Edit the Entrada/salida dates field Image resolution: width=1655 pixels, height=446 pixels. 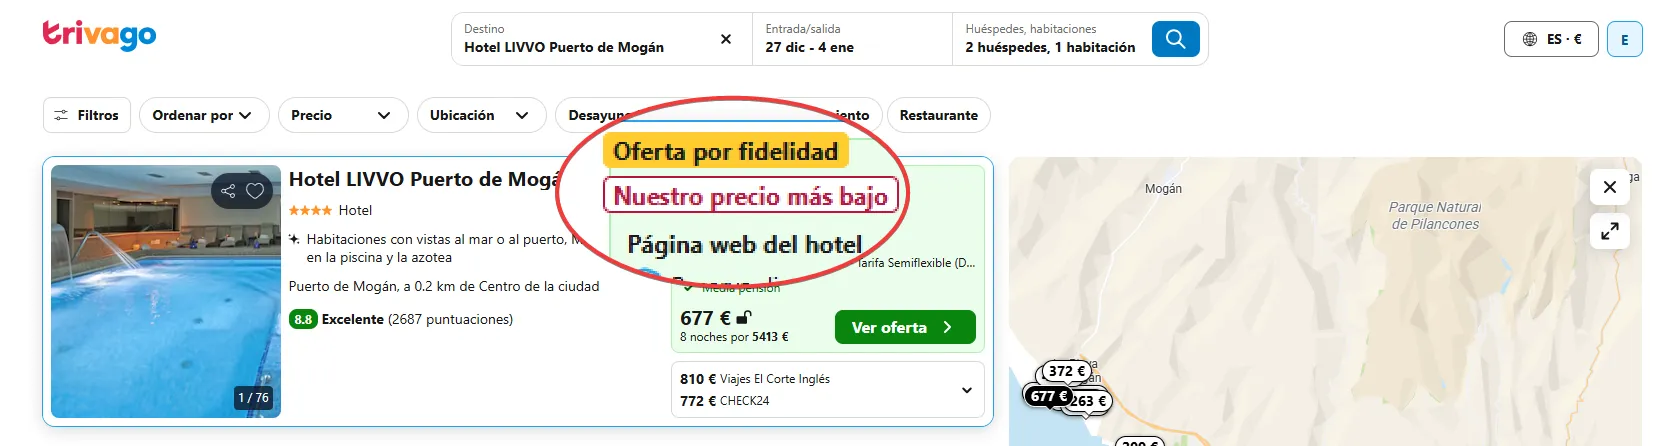click(x=851, y=39)
